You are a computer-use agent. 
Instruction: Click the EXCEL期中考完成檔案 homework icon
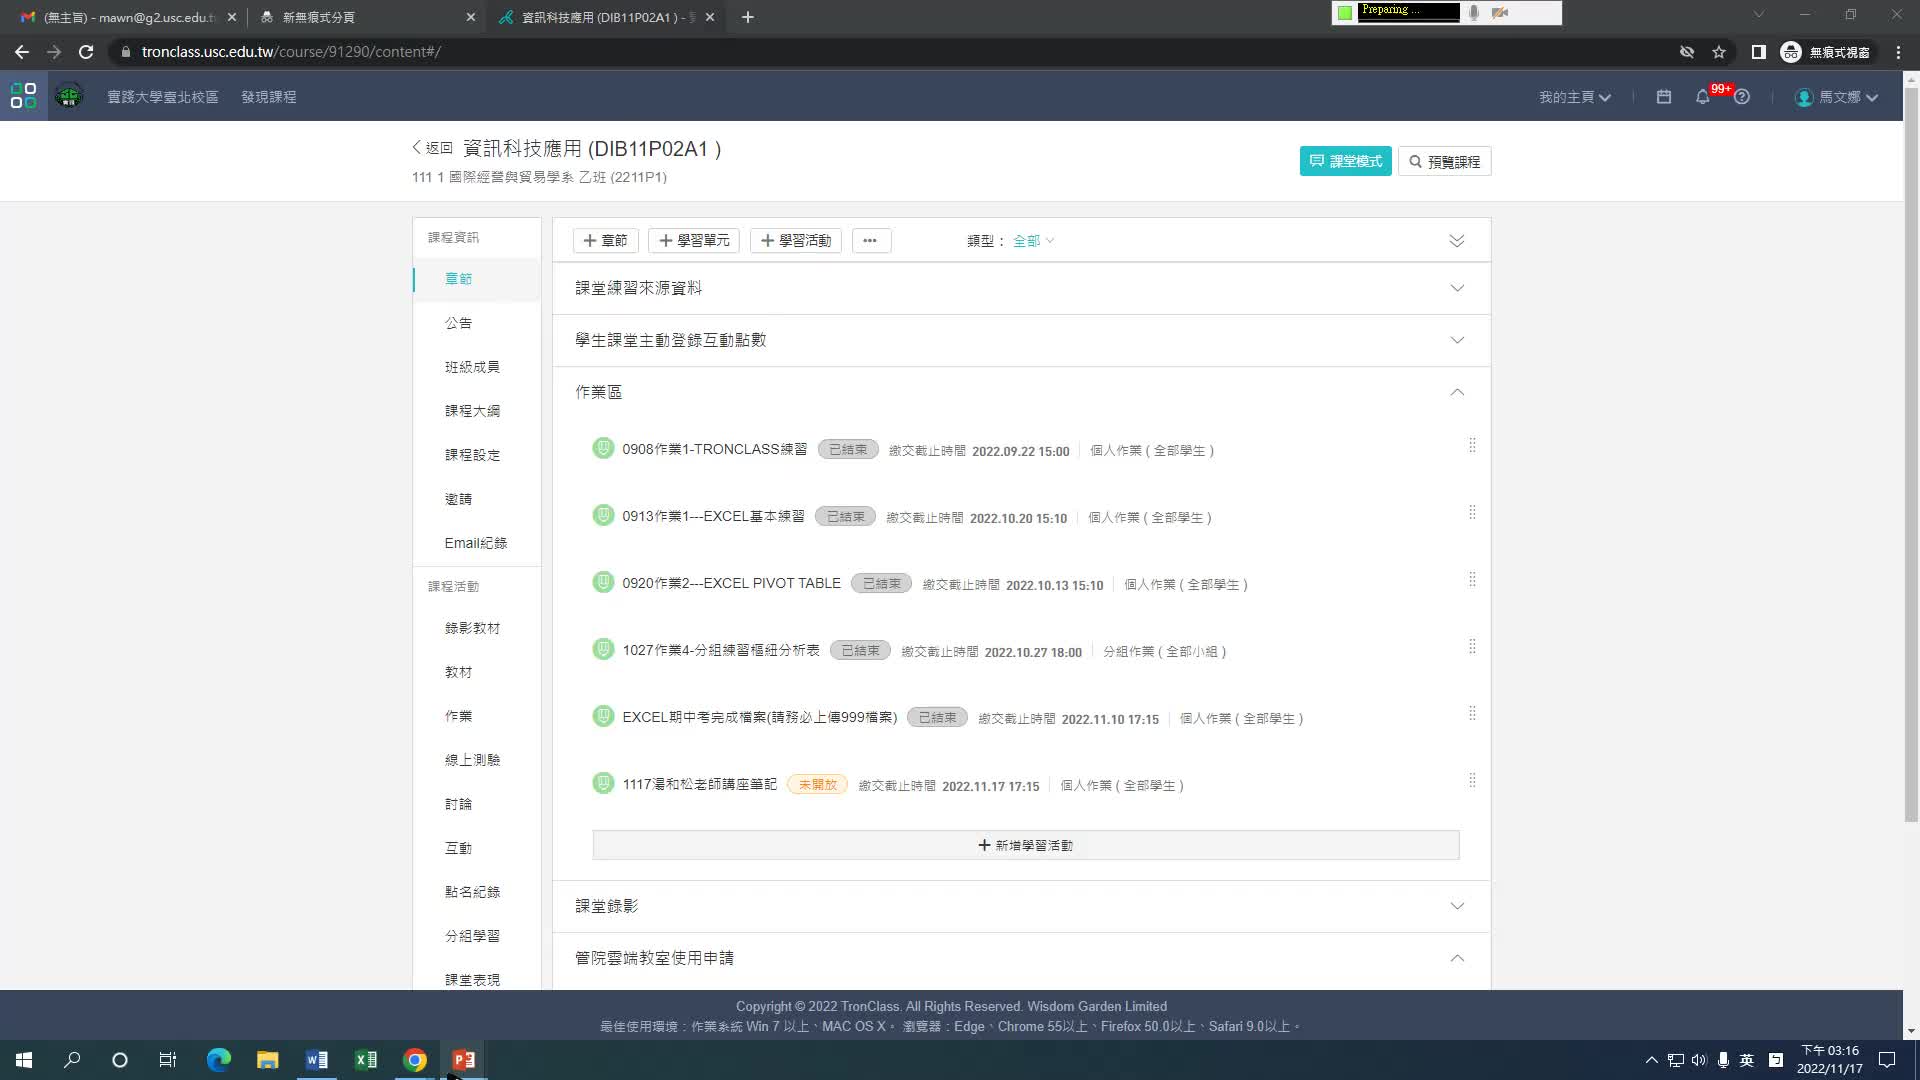pos(603,716)
